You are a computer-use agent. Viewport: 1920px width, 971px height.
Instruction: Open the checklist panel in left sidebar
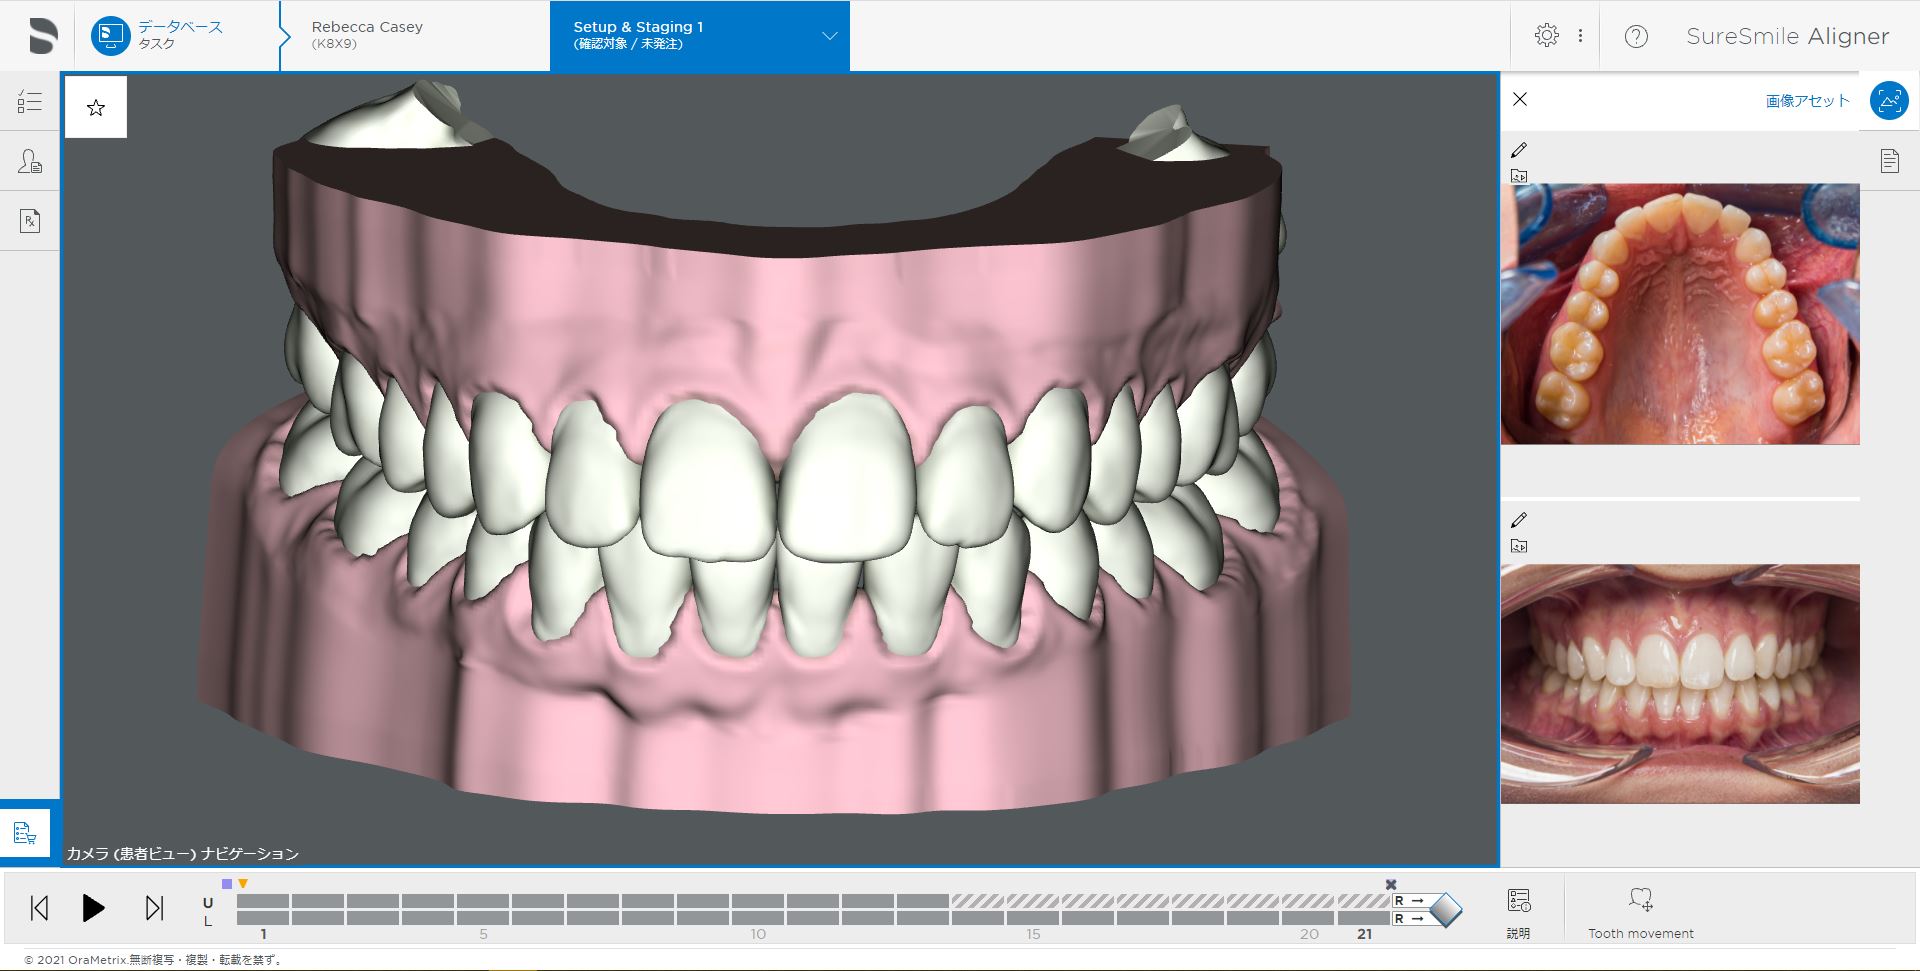[x=29, y=101]
